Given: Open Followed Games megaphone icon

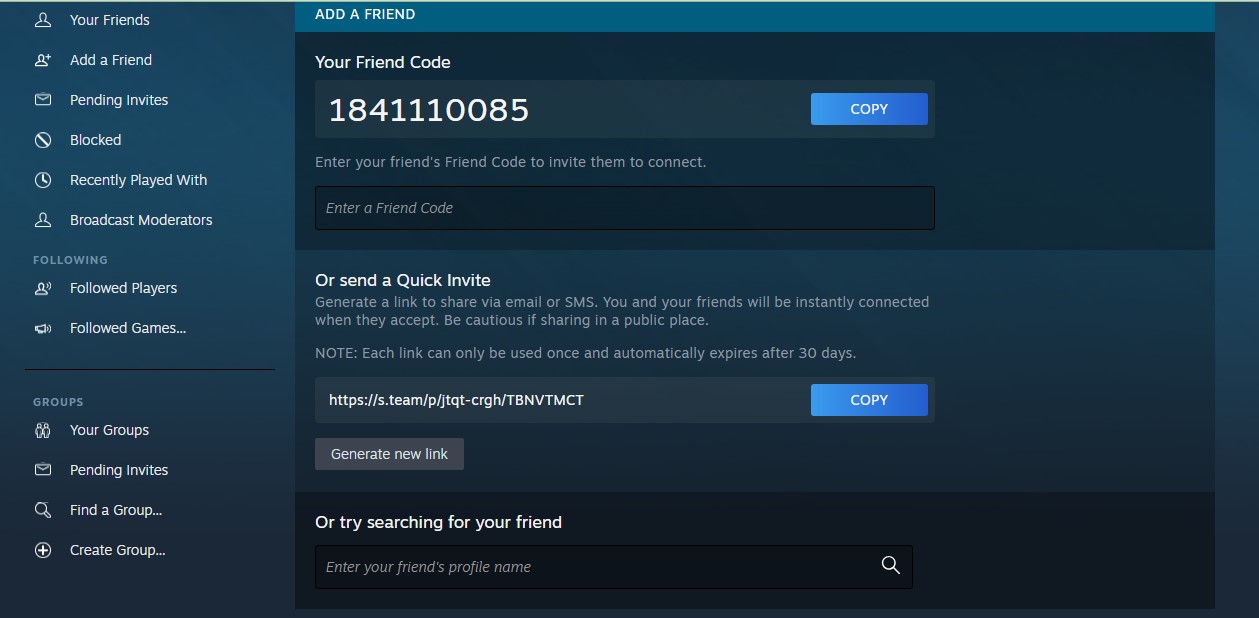Looking at the screenshot, I should point(42,327).
